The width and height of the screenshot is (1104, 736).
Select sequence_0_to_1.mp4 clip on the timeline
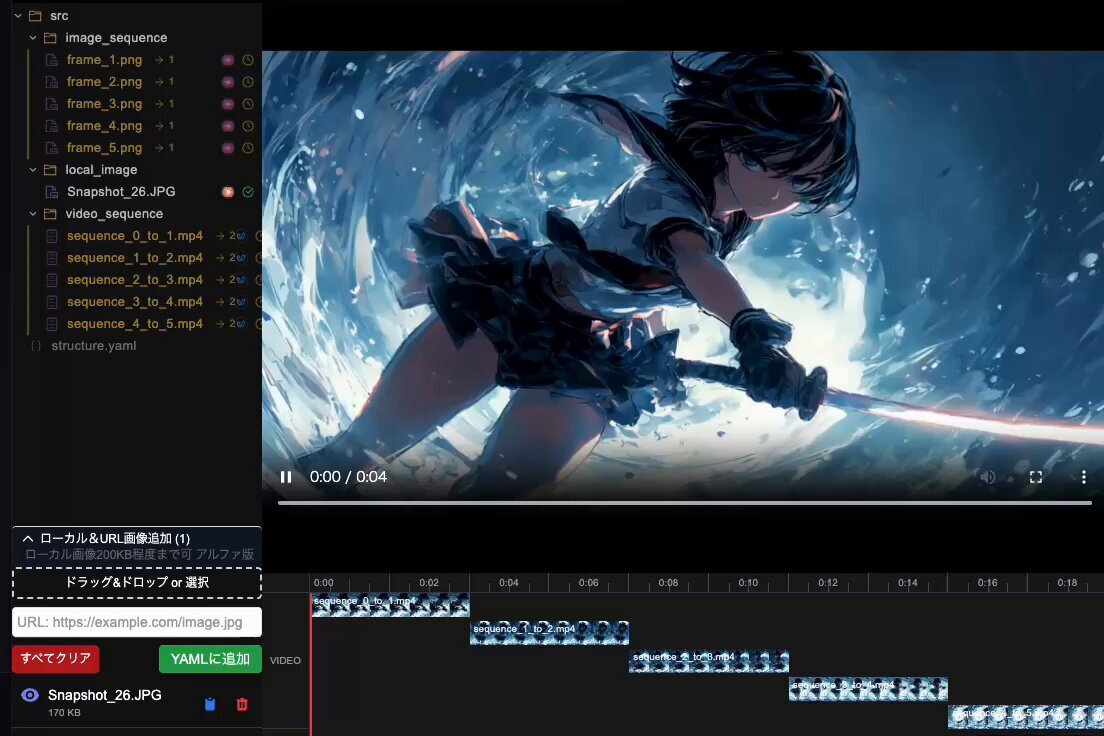pyautogui.click(x=390, y=605)
